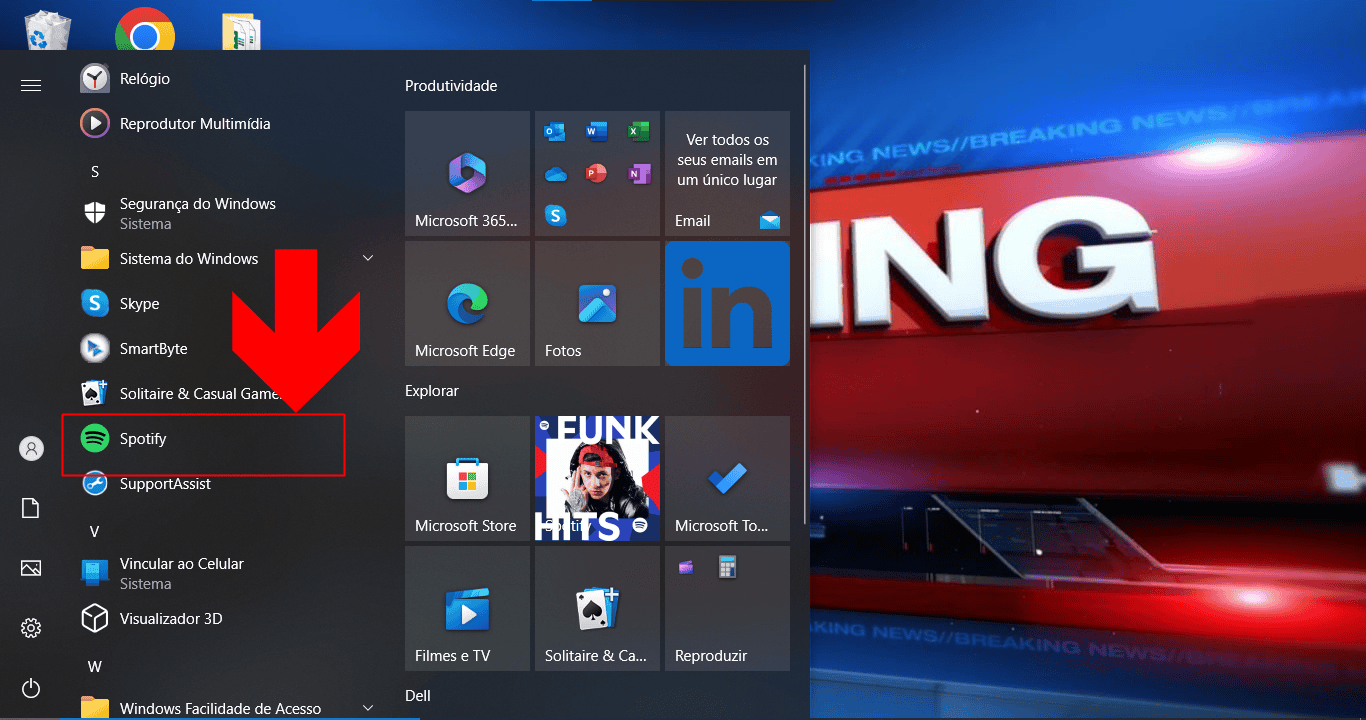Open Outlook in the Office tile group
Viewport: 1366px width, 720px height.
click(x=555, y=132)
